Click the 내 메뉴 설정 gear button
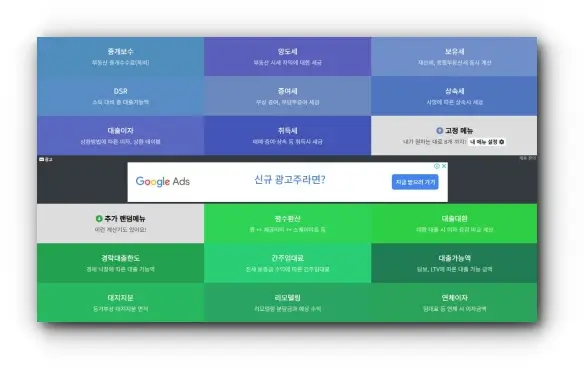This screenshot has width=584, height=369. pos(487,142)
